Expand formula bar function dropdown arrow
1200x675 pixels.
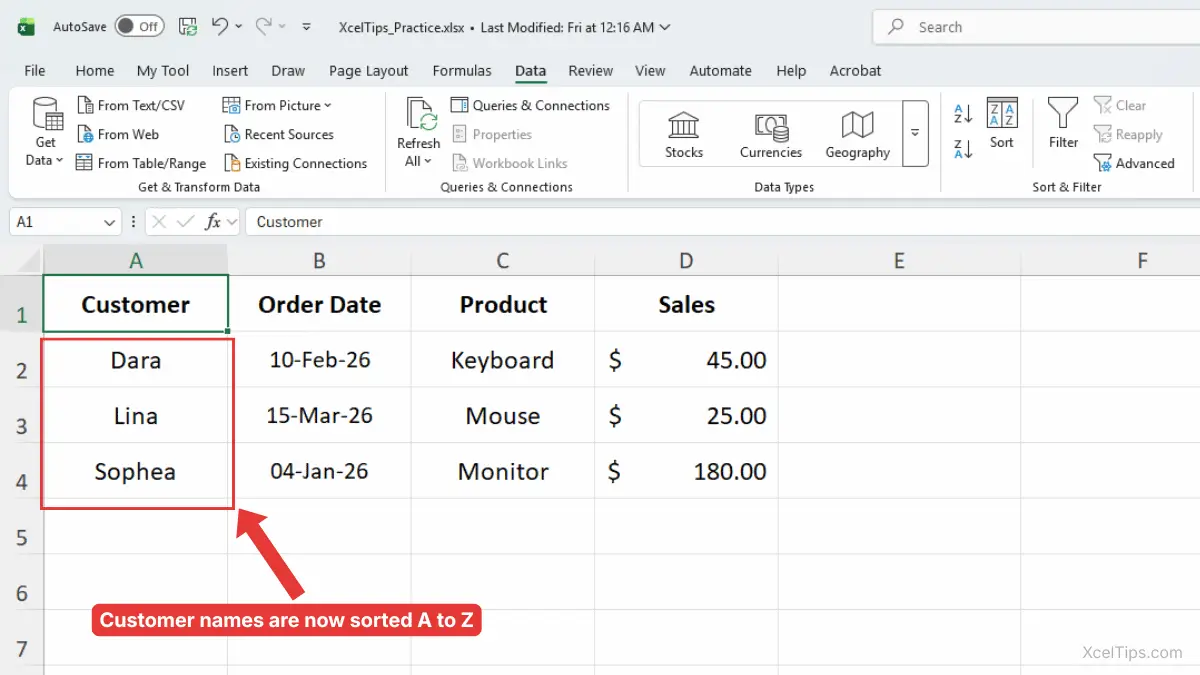point(233,222)
